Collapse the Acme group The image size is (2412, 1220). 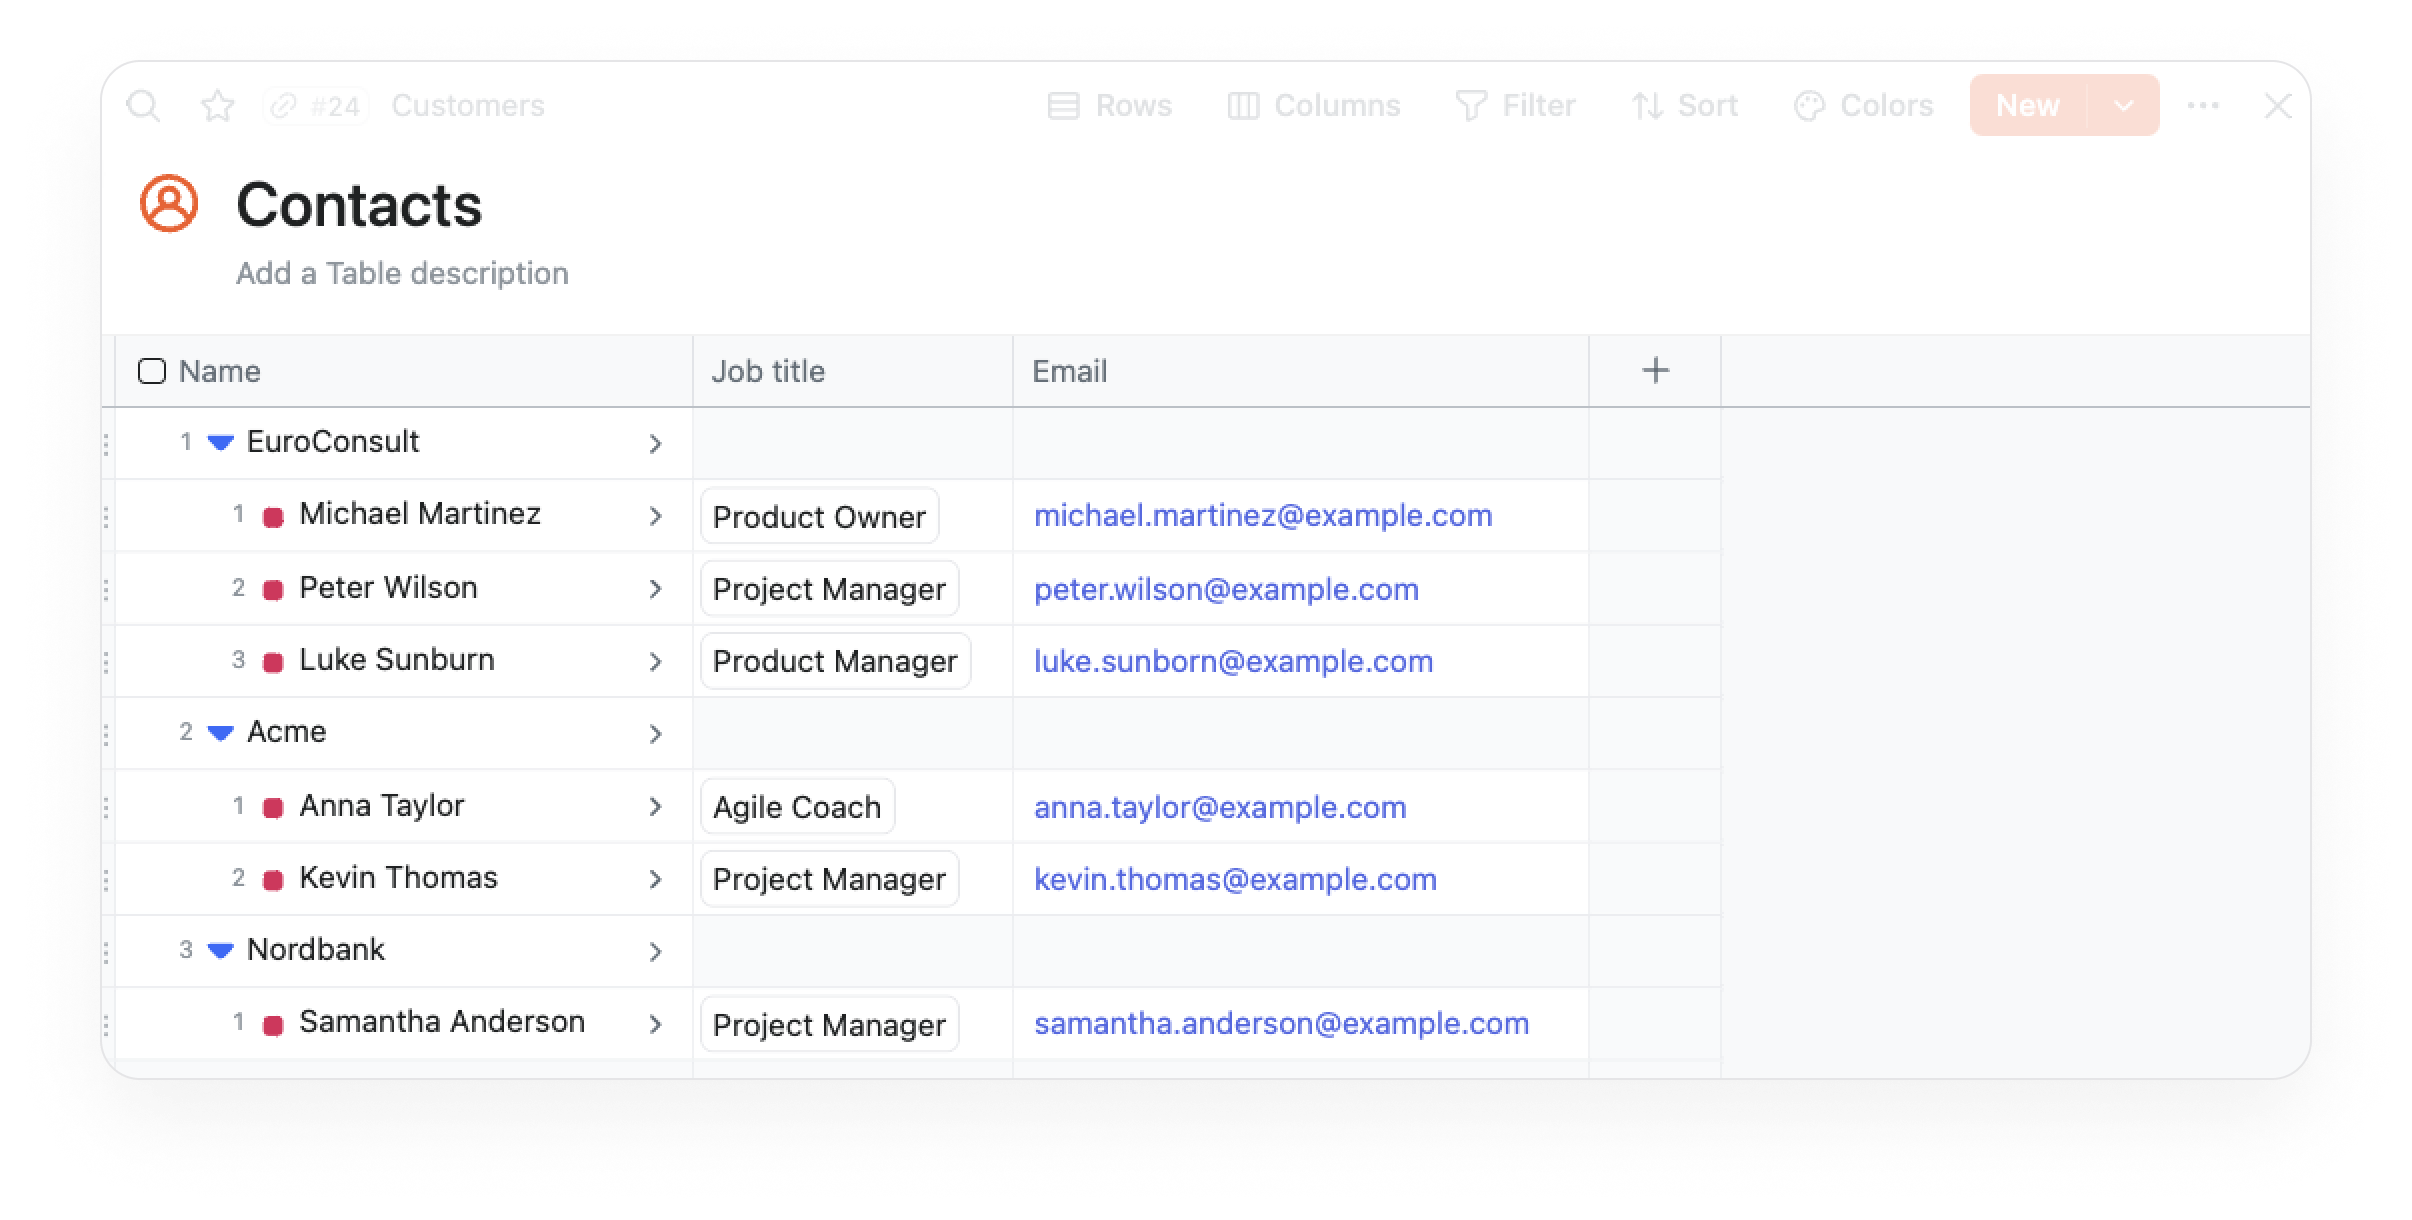click(x=220, y=733)
